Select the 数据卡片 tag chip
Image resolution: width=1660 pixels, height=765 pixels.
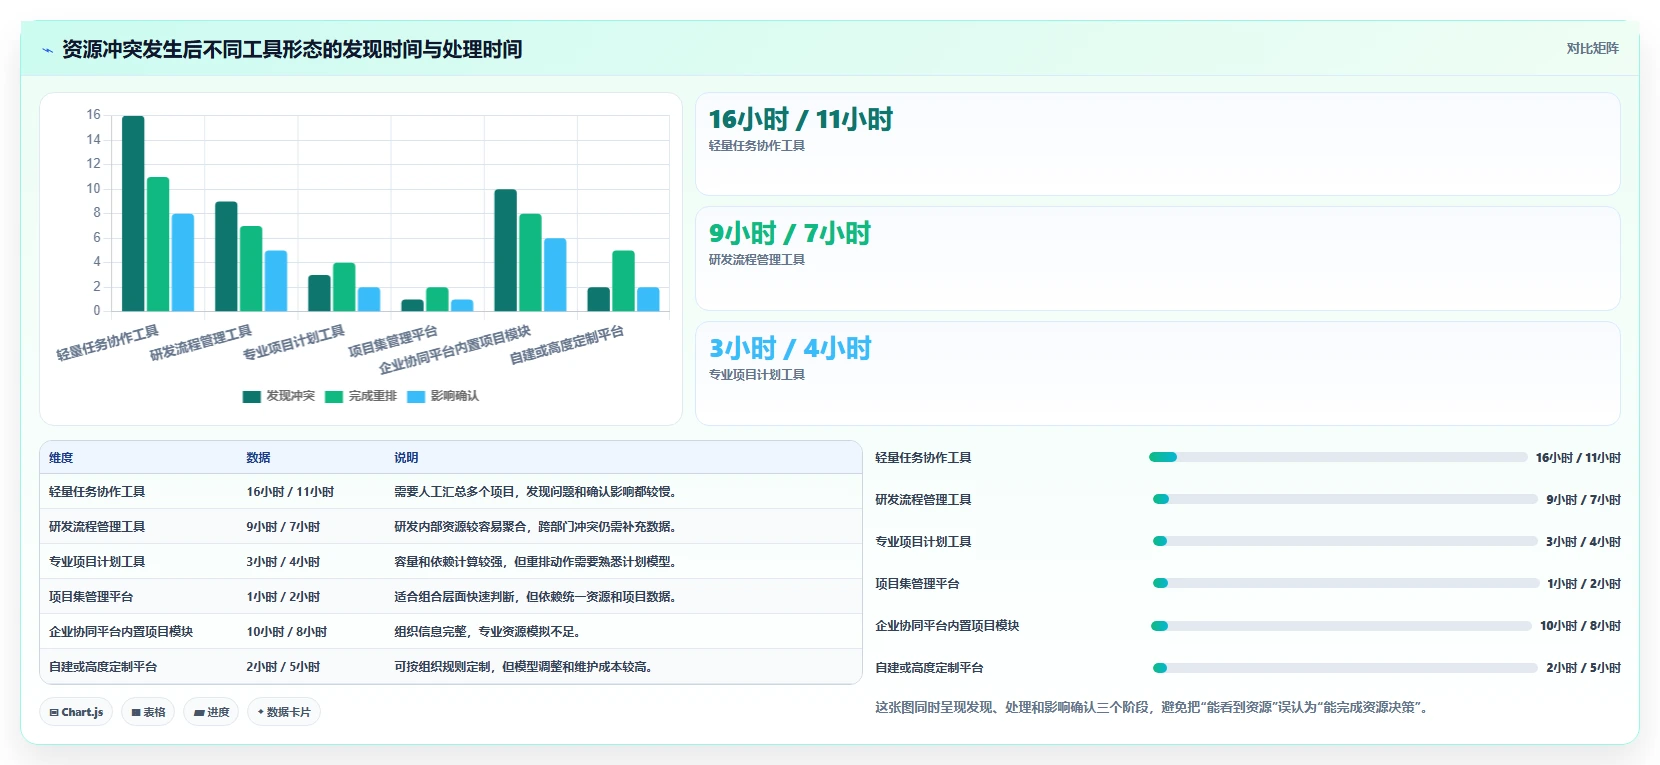tap(284, 712)
